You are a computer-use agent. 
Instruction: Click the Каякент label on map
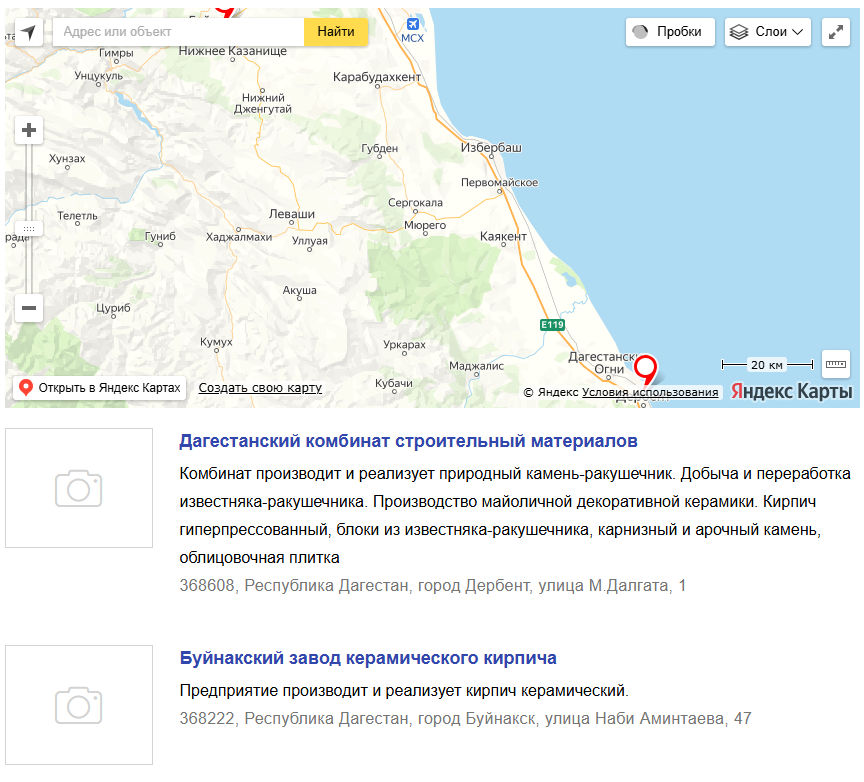point(503,236)
